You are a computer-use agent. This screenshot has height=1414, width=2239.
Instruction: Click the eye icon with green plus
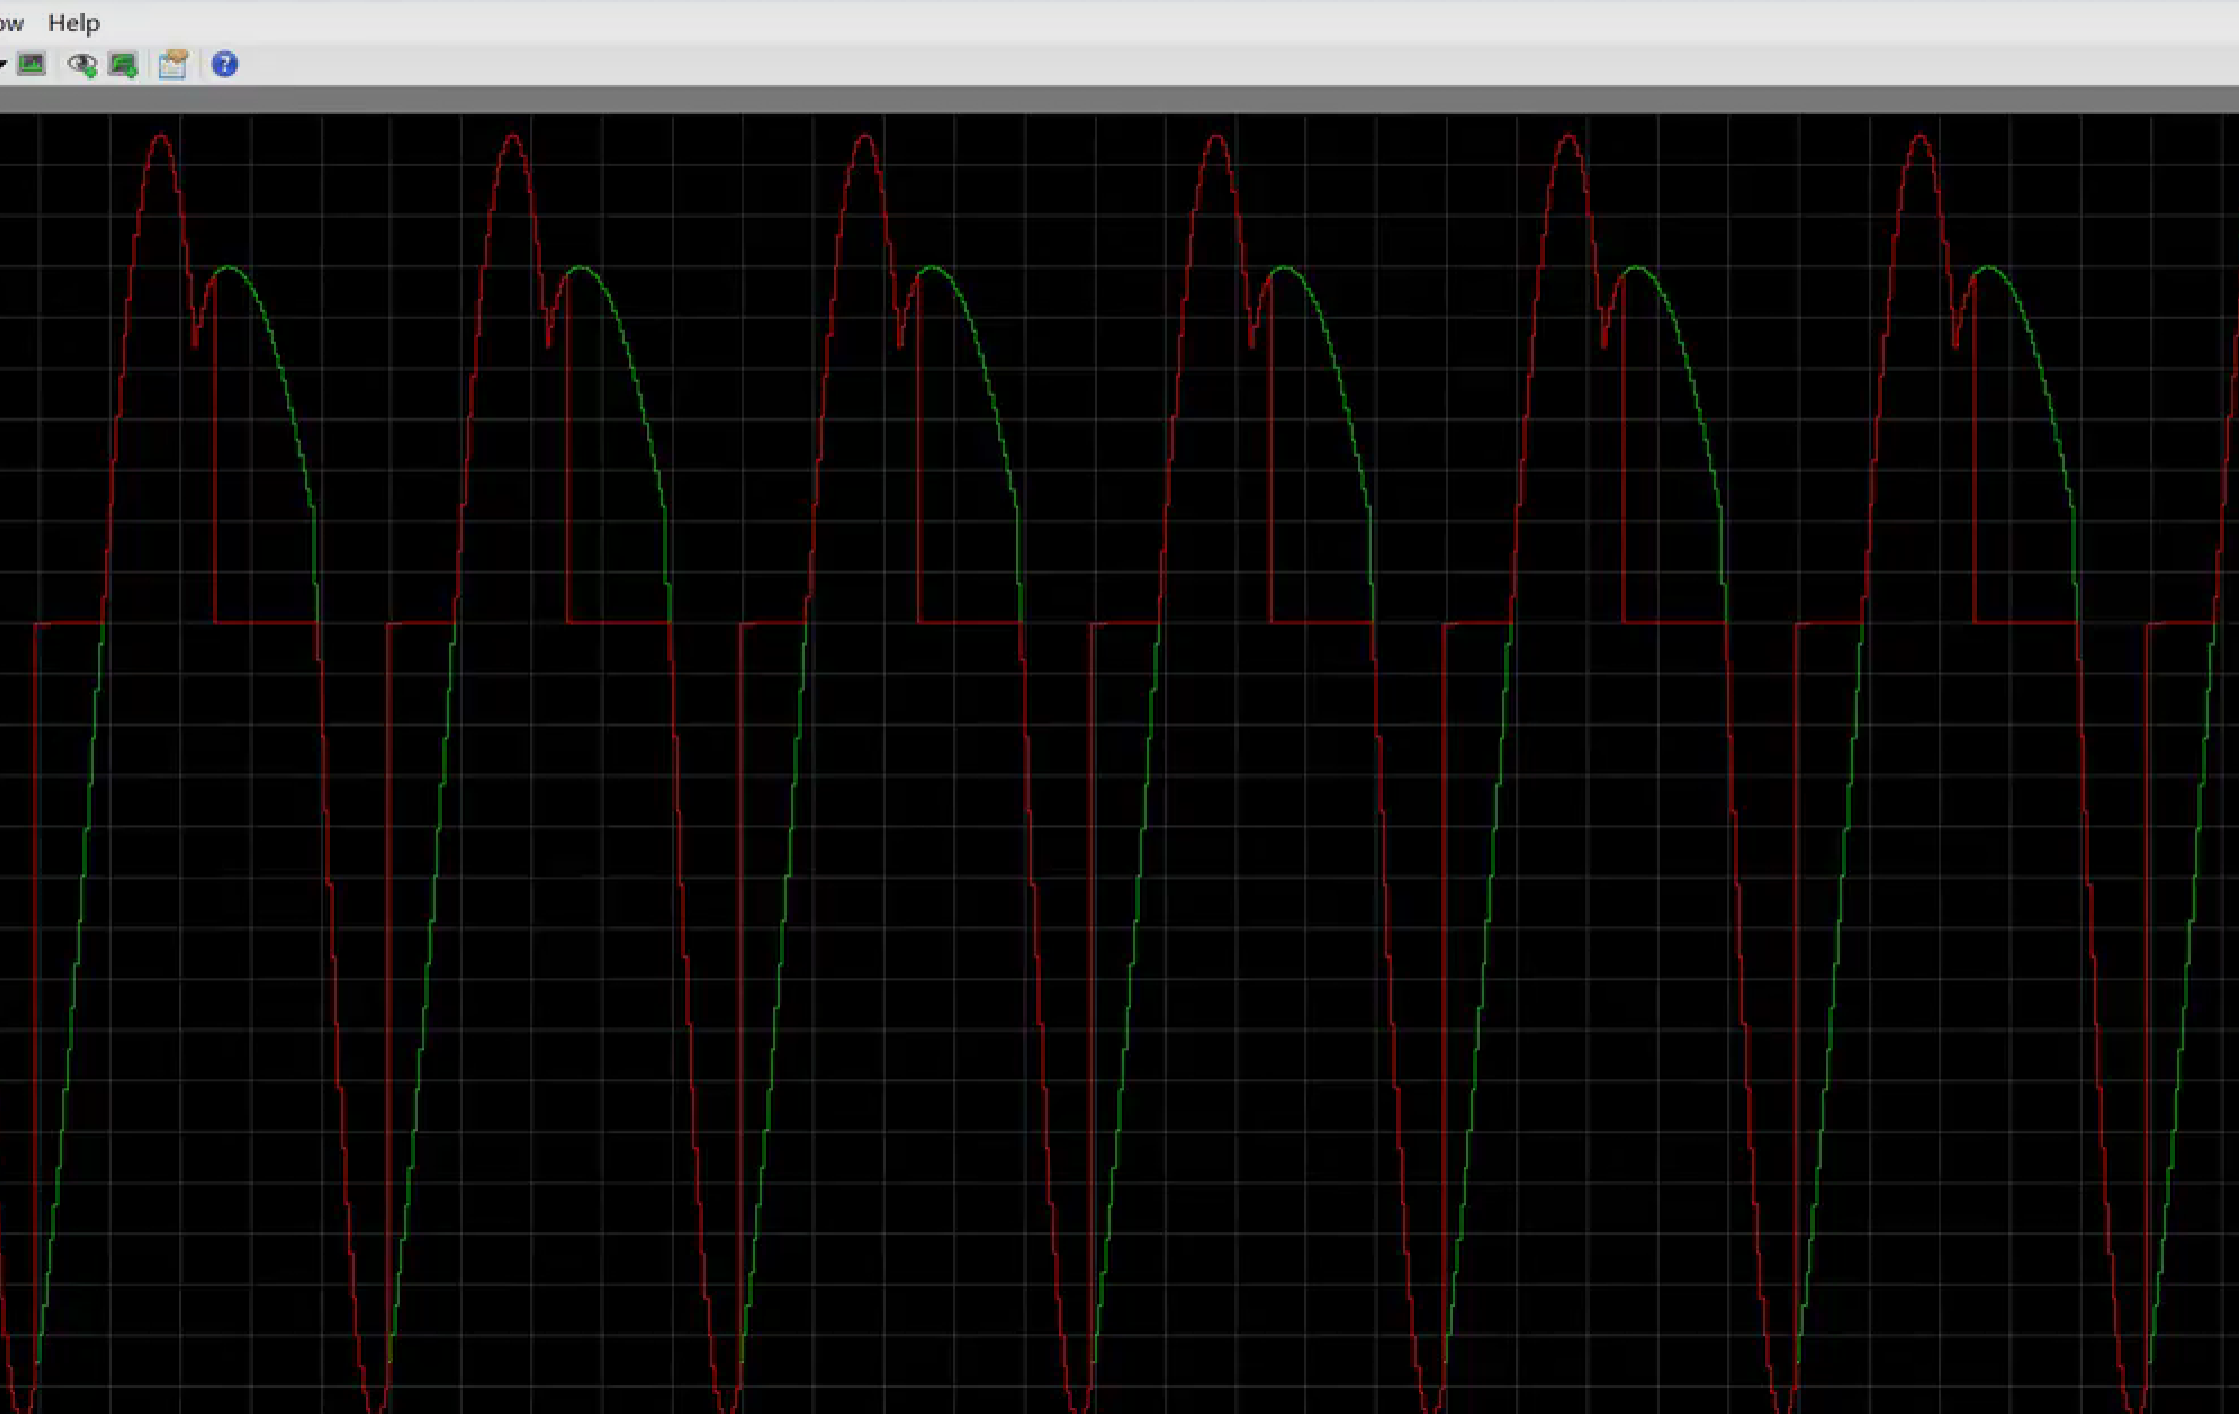pos(82,65)
